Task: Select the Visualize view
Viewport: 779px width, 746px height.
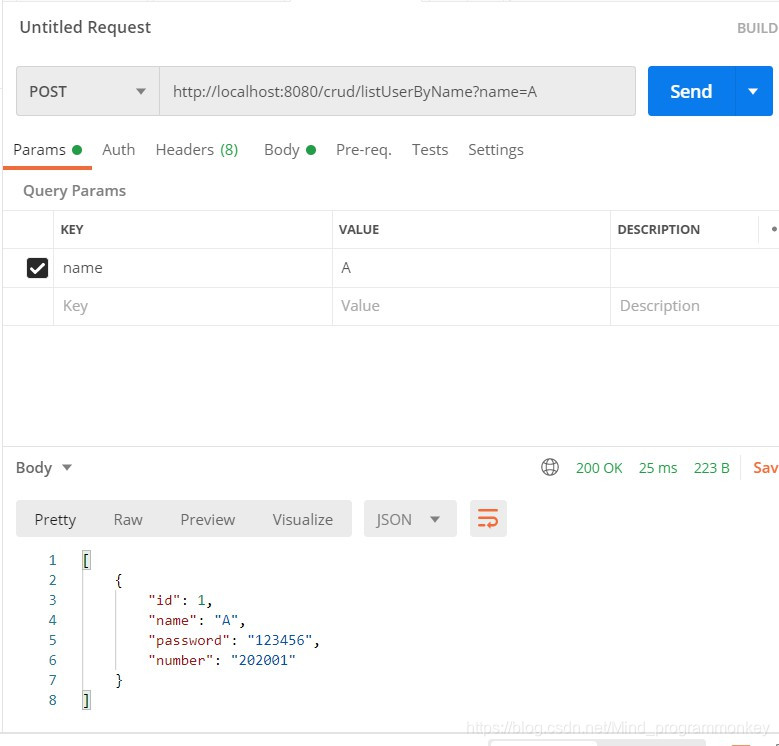Action: click(x=303, y=520)
